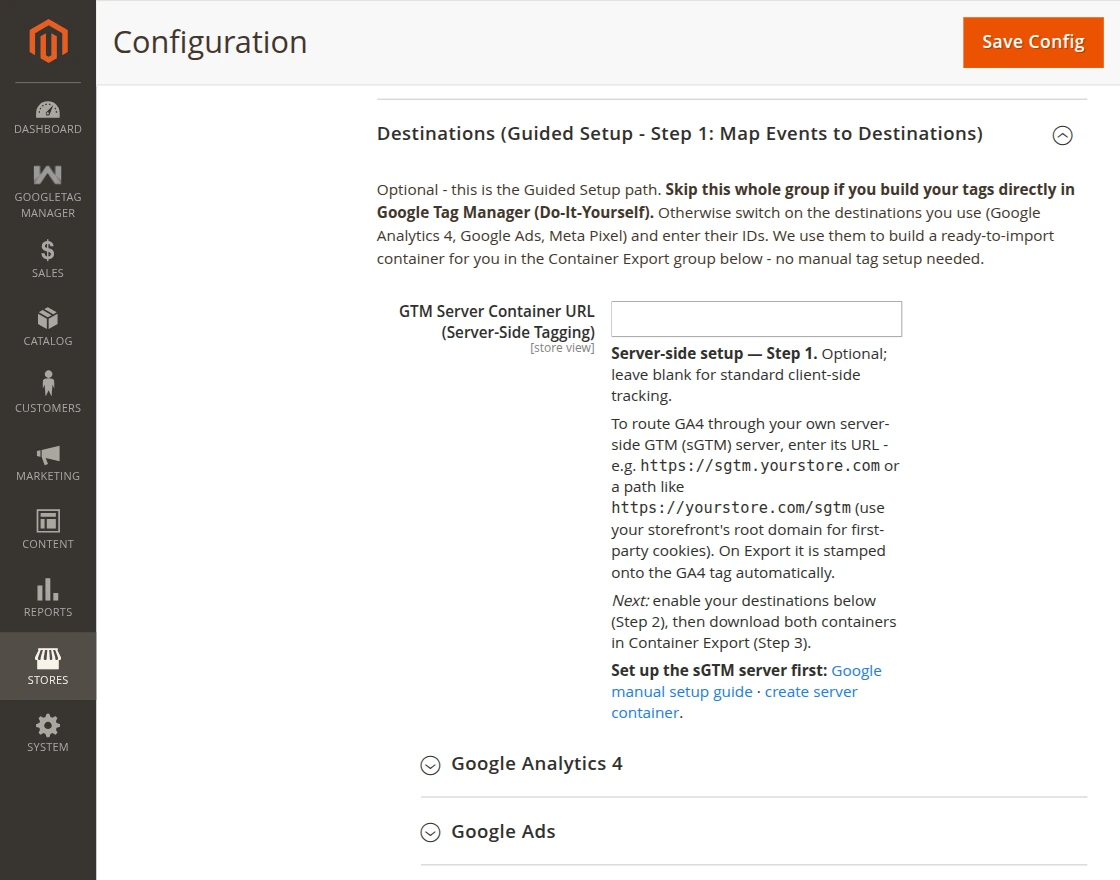Click the Save Config button
1120x880 pixels.
pos(1033,42)
